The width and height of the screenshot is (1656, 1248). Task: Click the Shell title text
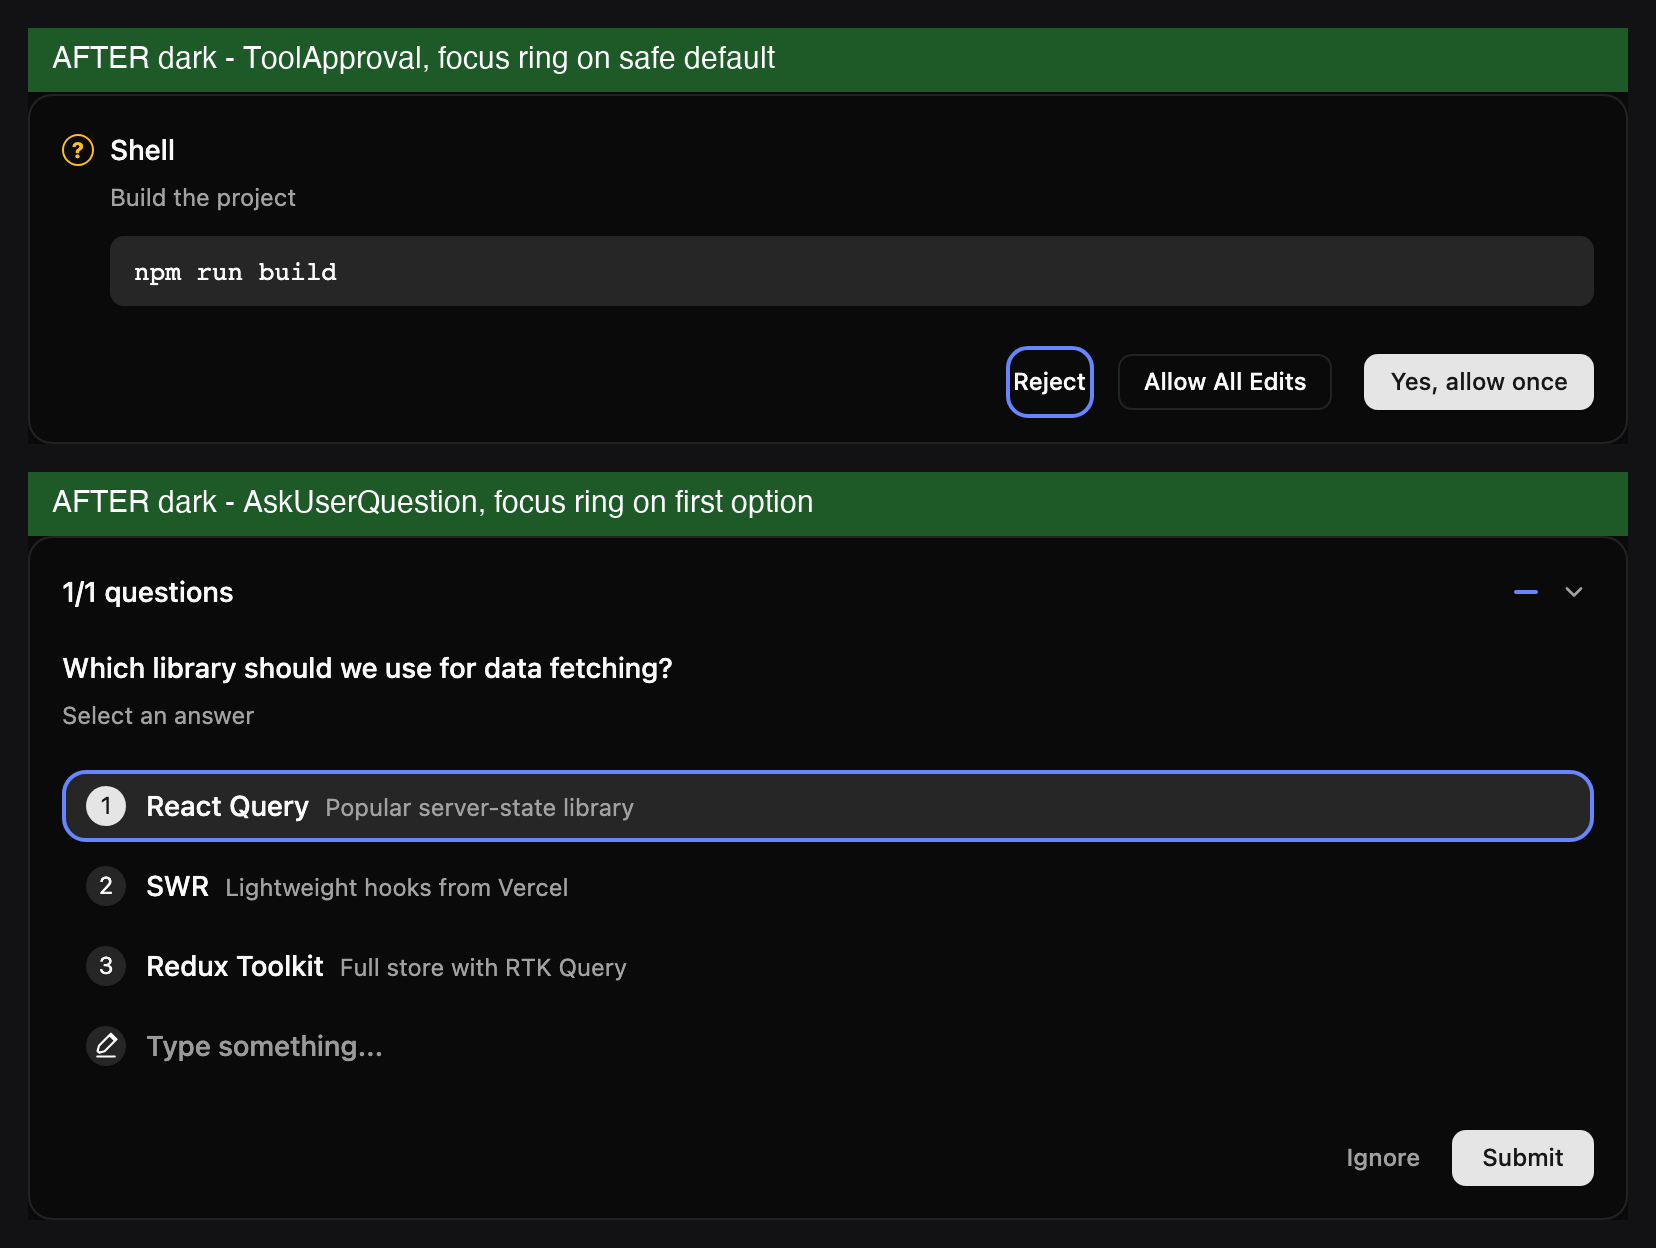pos(142,150)
